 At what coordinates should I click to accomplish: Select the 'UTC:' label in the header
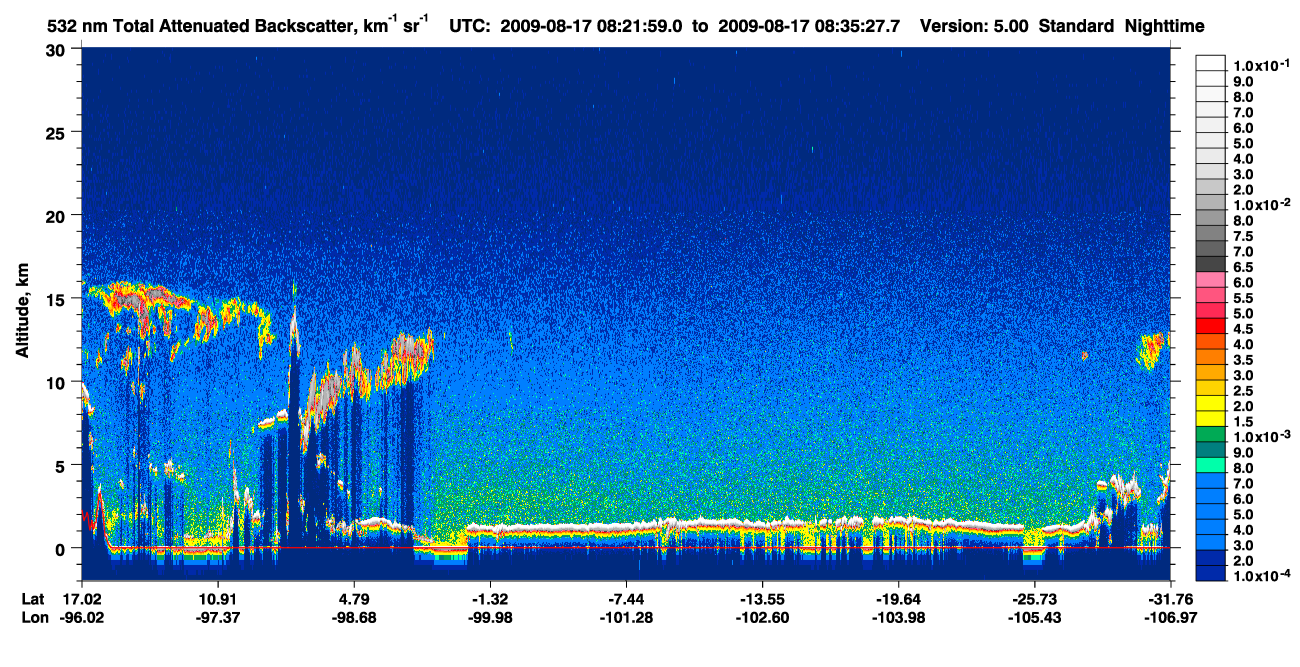tap(471, 27)
